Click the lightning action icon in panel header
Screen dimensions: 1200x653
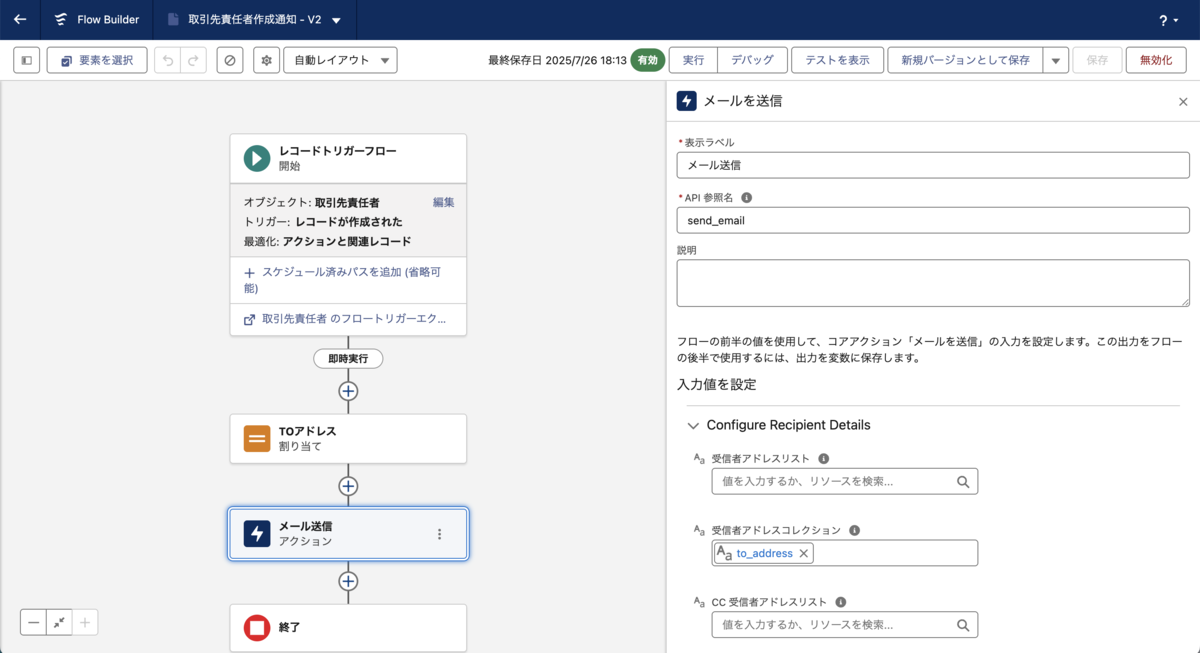pos(687,101)
